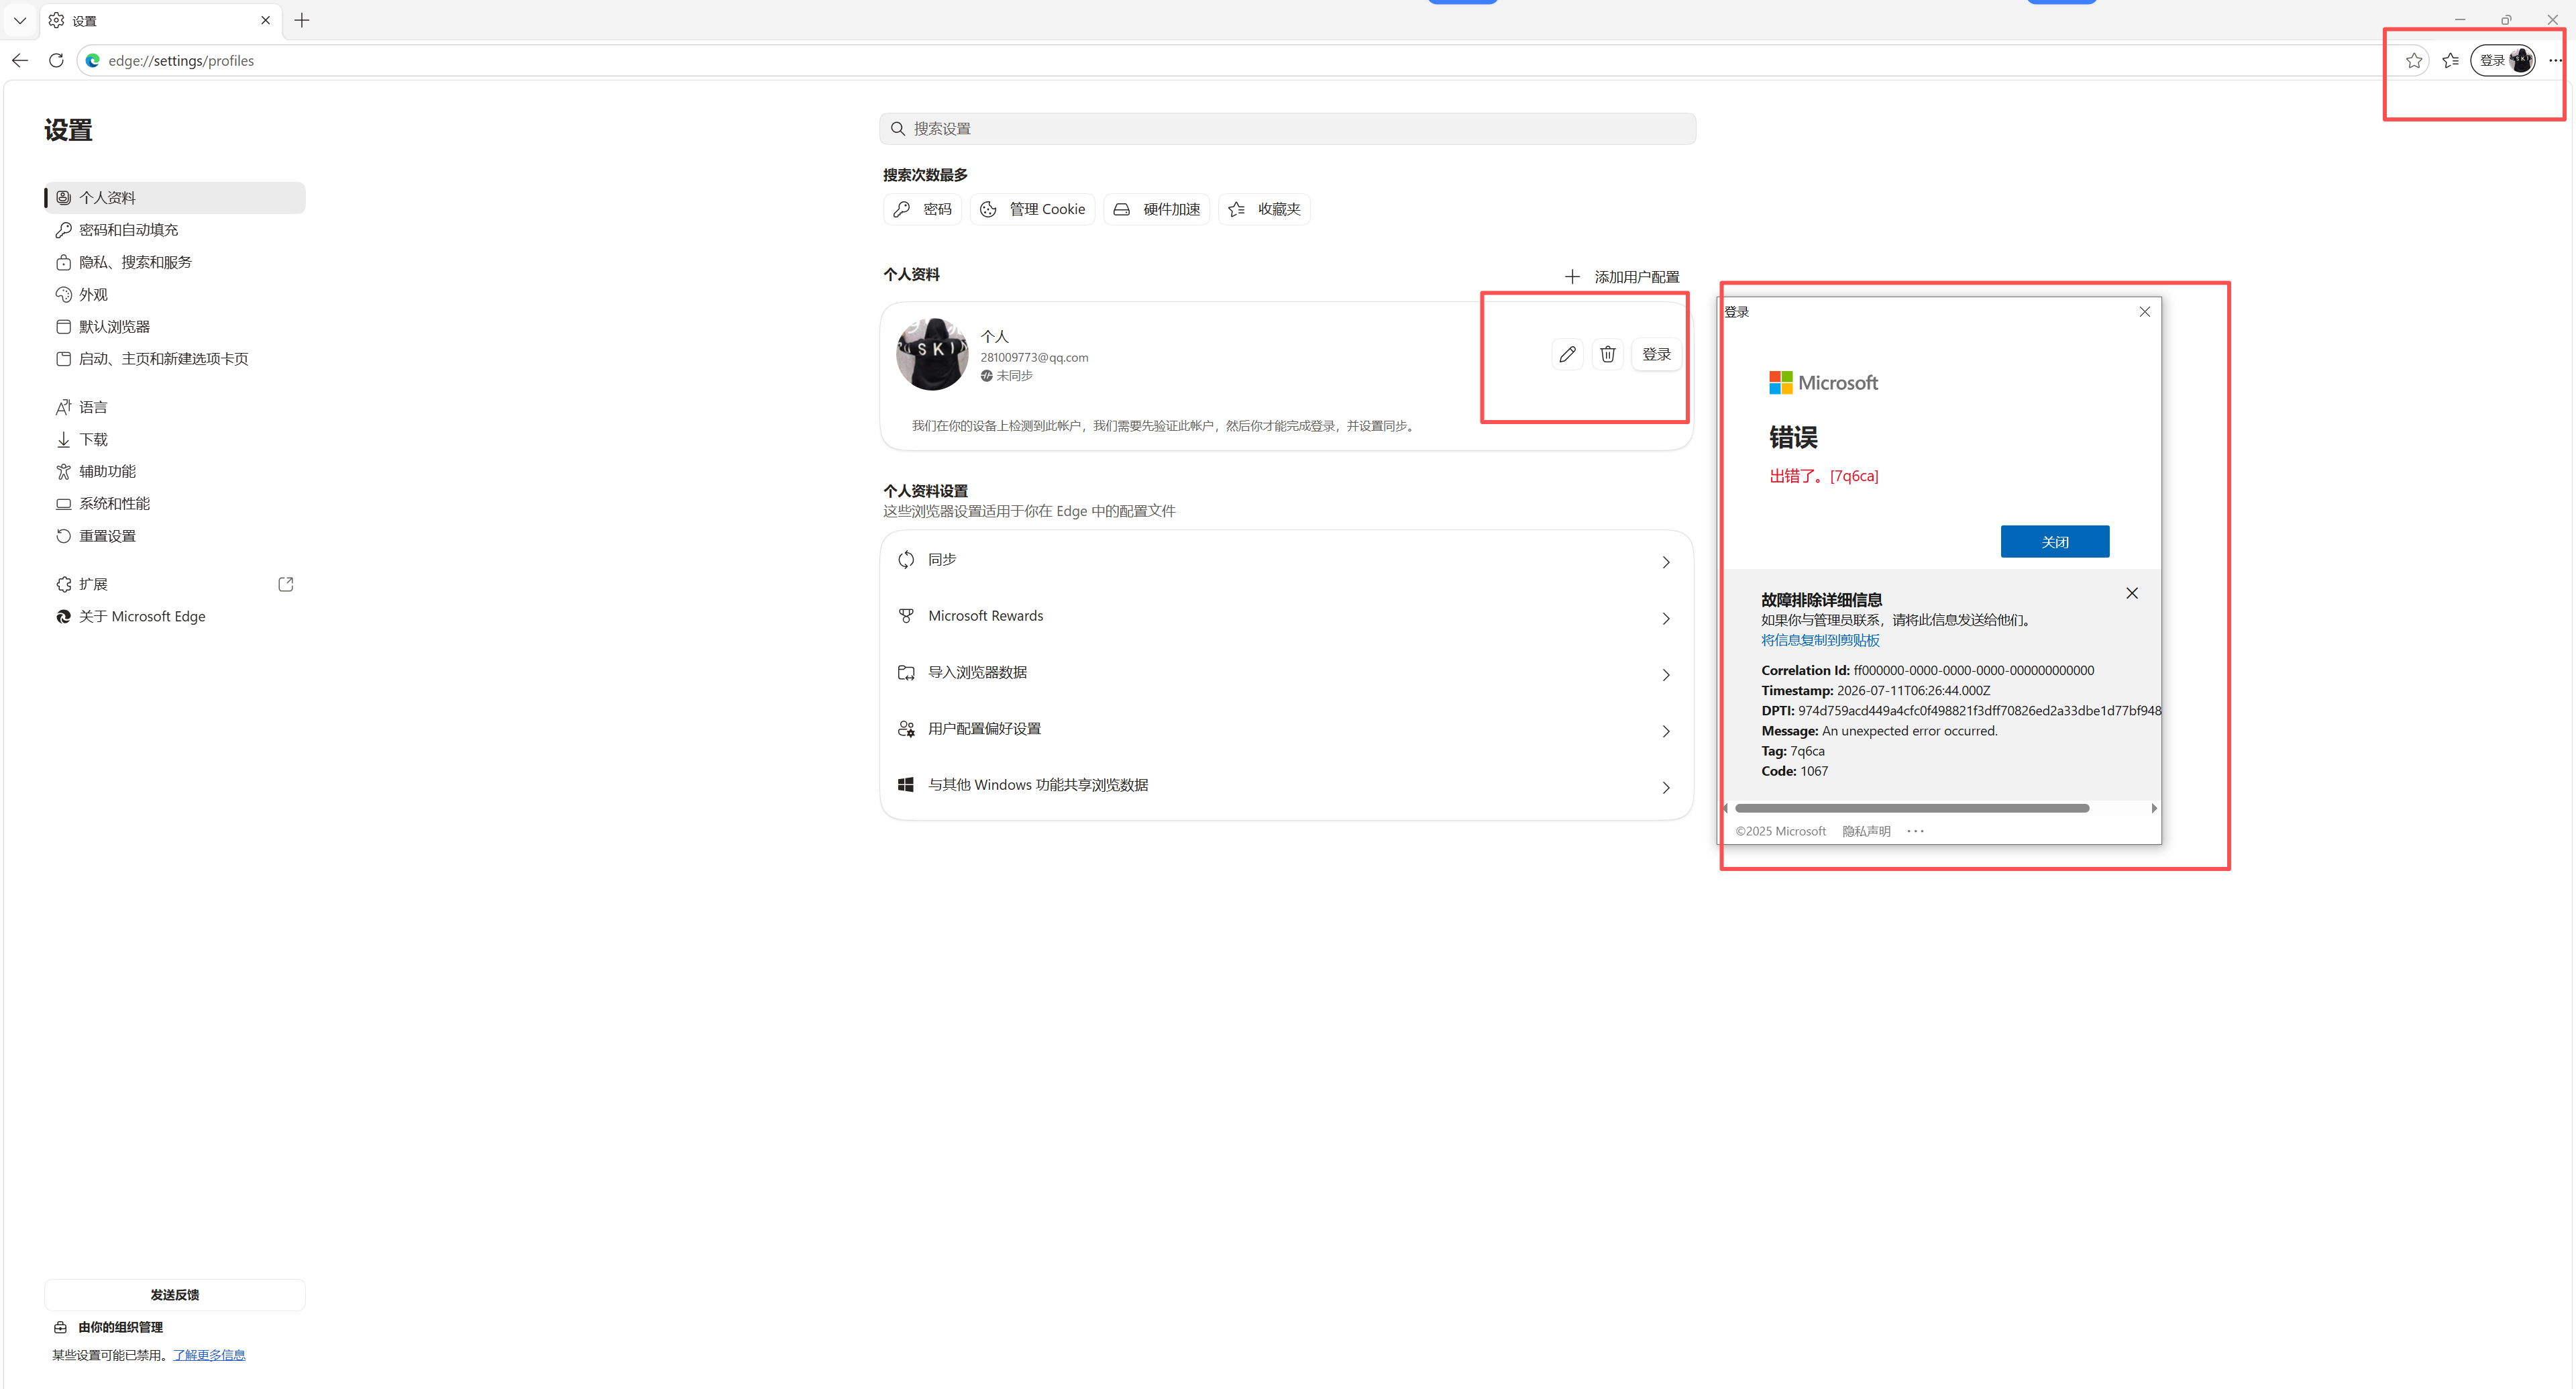
Task: Dismiss the troubleshooting details panel
Action: (x=2132, y=593)
